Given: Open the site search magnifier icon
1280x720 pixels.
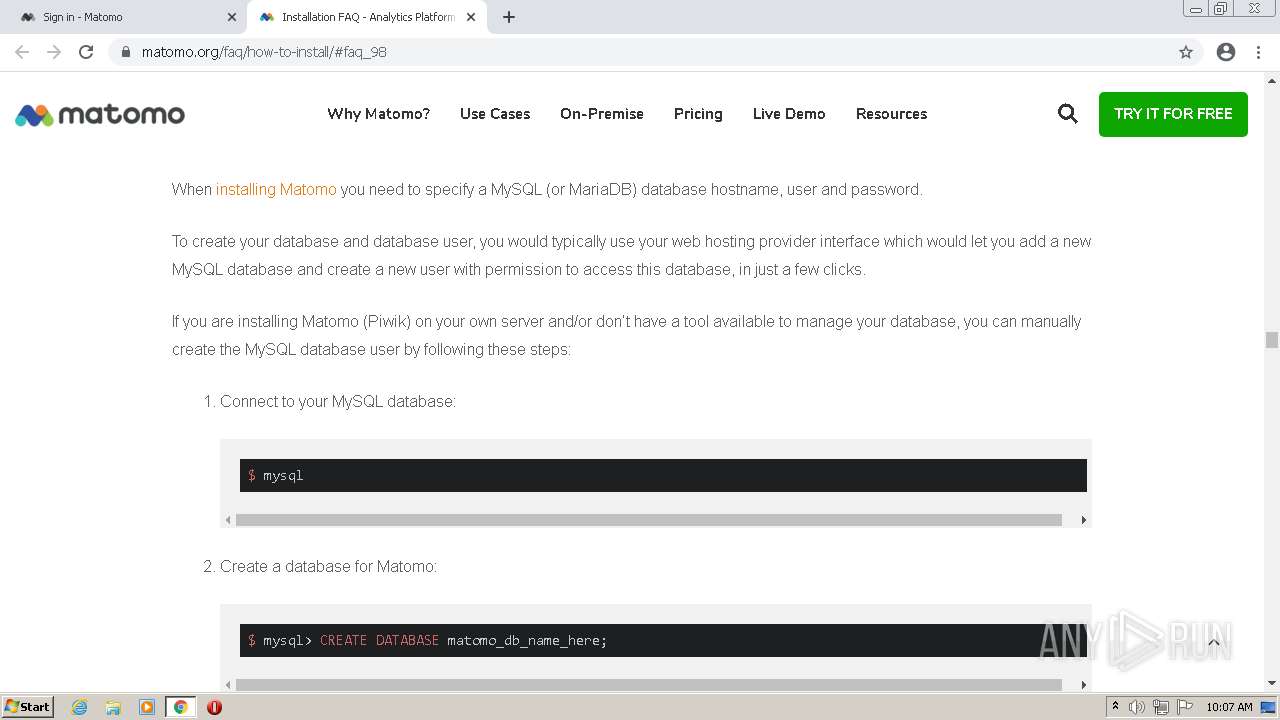Looking at the screenshot, I should pos(1068,114).
